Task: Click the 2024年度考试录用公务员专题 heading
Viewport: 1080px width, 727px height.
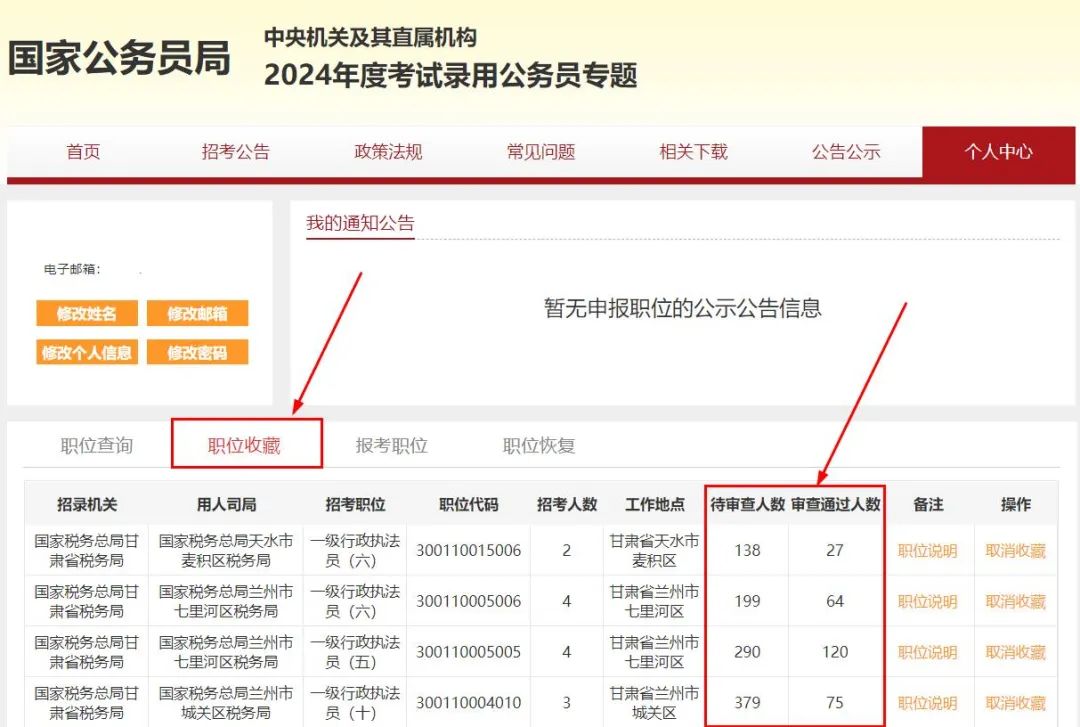Action: click(x=450, y=75)
